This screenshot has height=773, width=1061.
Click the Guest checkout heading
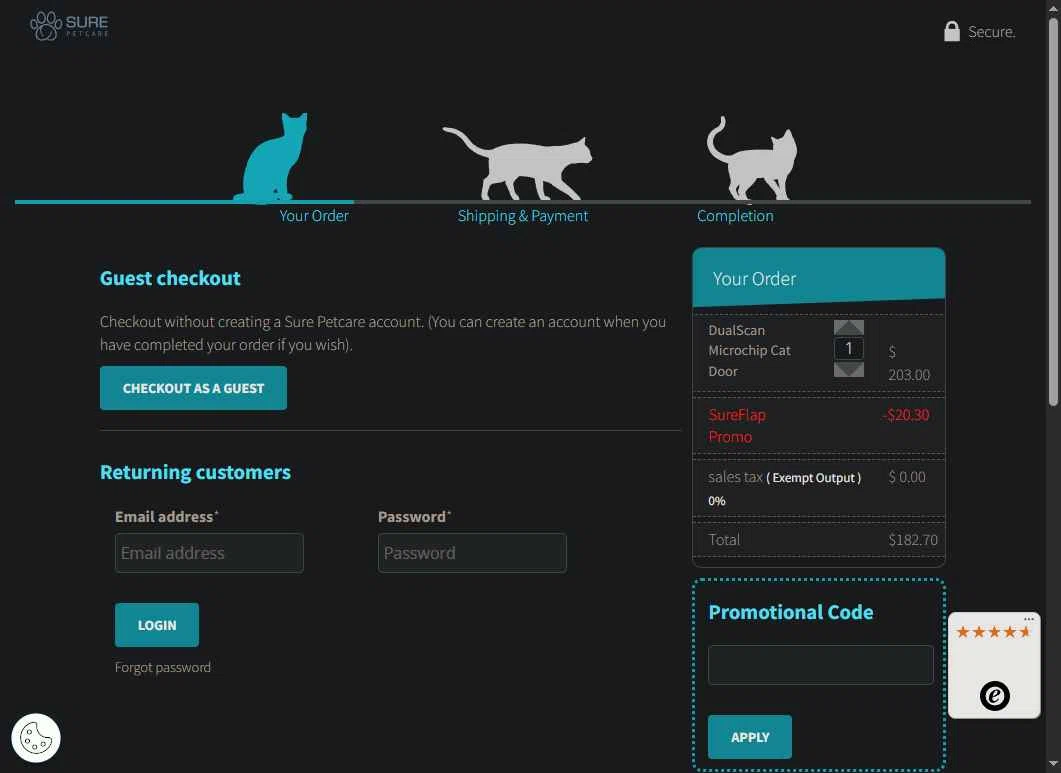[x=170, y=278]
